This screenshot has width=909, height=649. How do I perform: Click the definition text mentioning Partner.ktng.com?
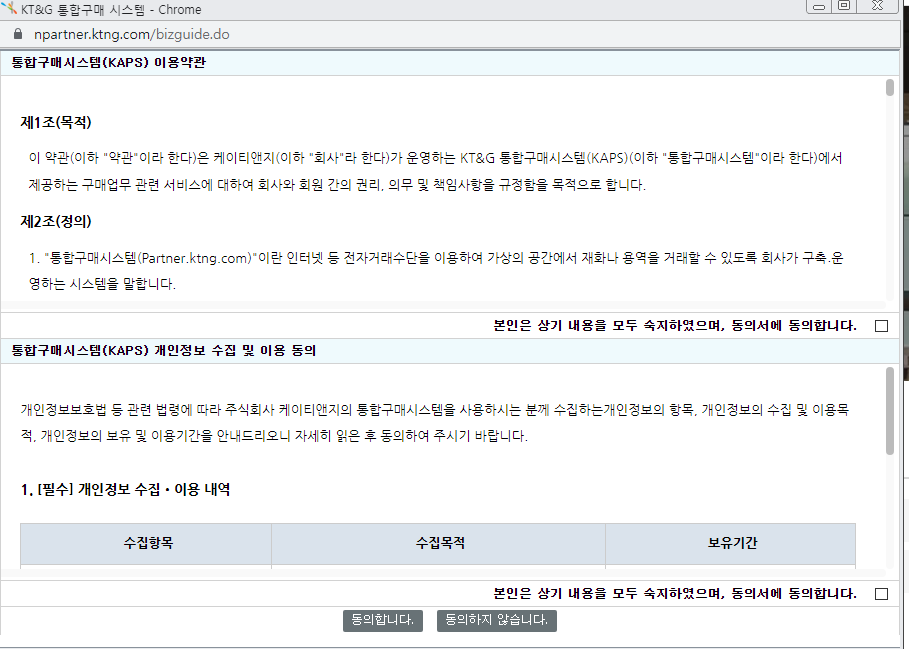[436, 271]
